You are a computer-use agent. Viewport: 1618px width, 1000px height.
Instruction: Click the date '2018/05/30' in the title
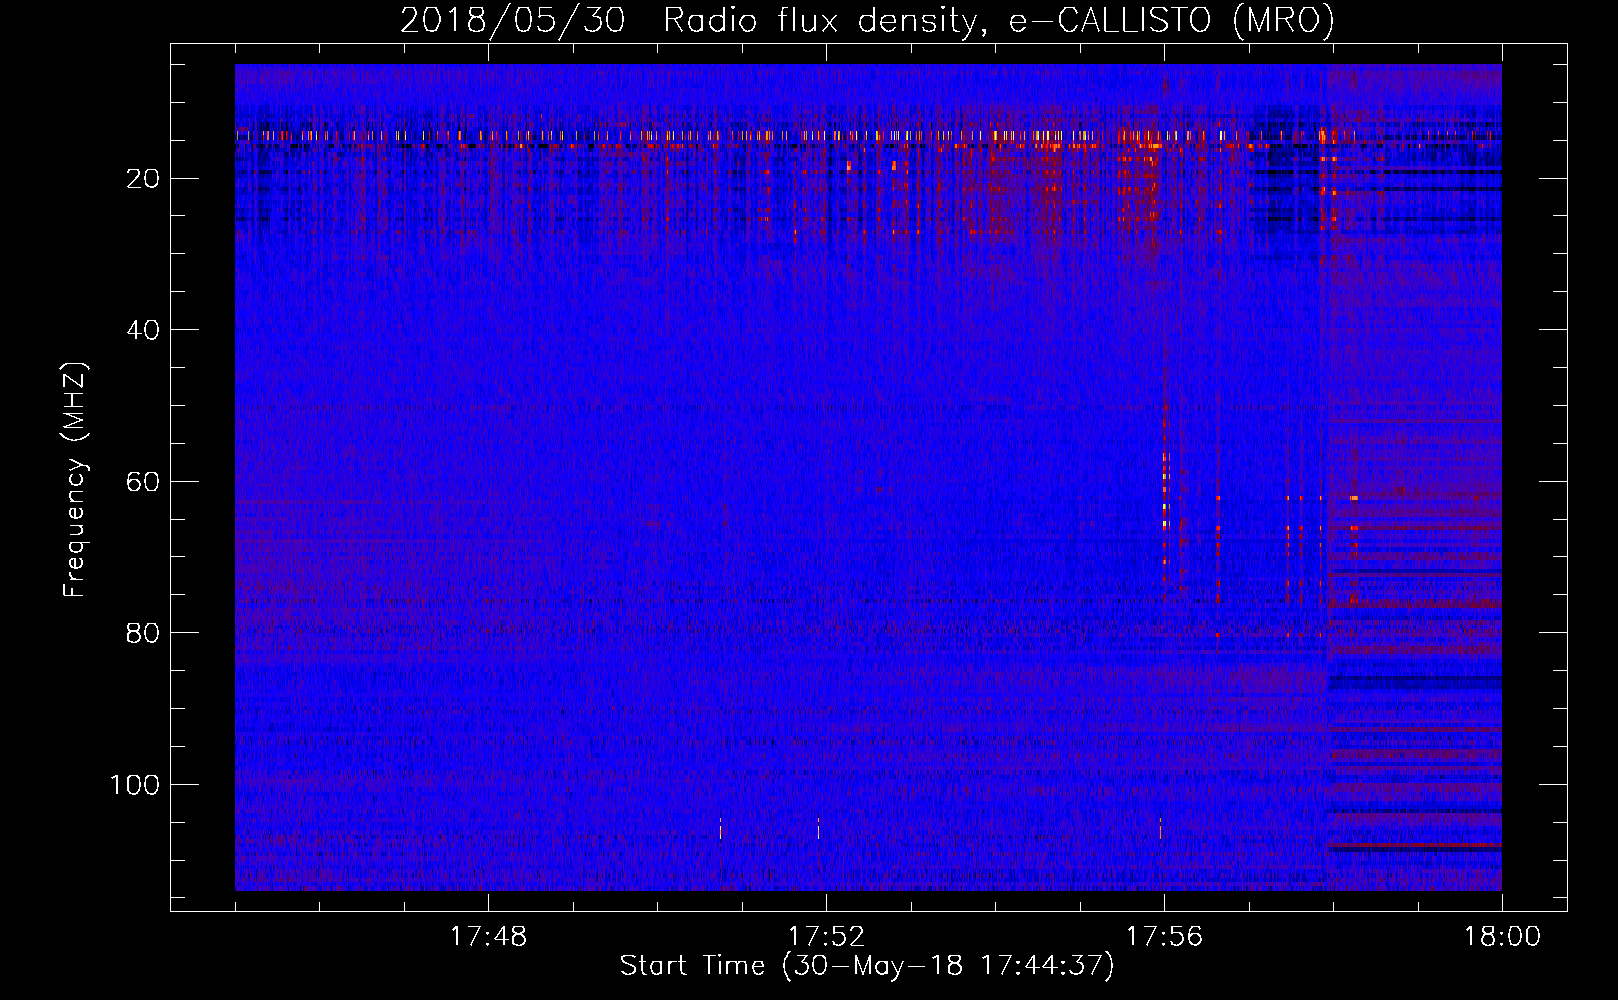point(513,21)
